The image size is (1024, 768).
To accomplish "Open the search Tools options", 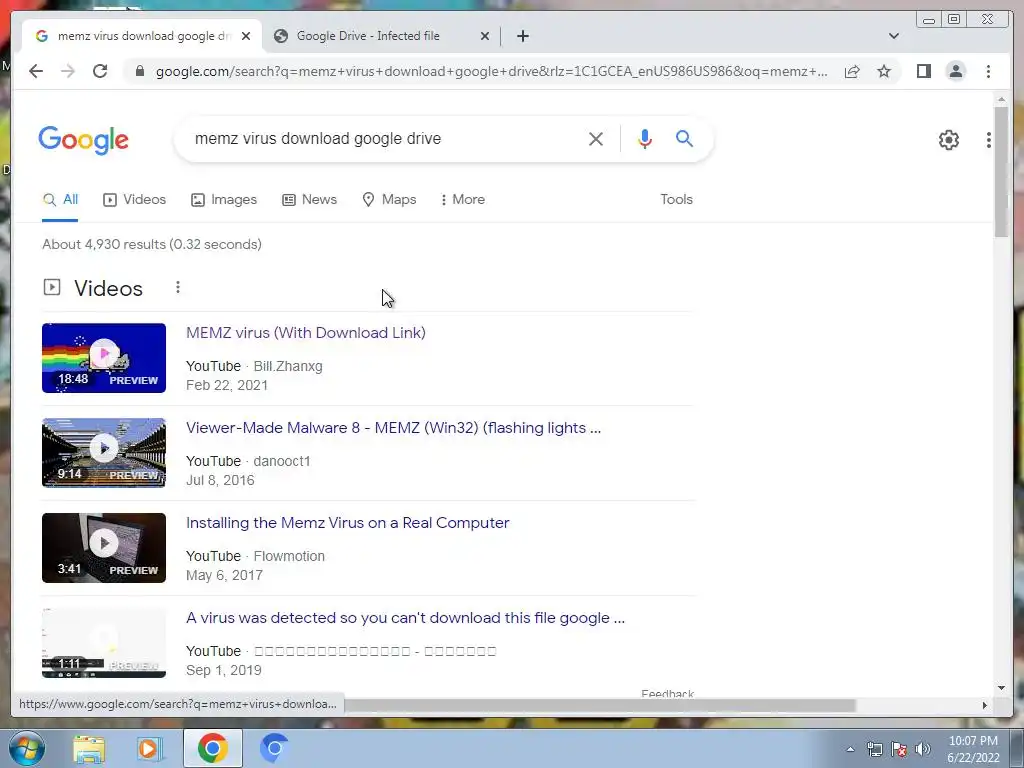I will (676, 199).
